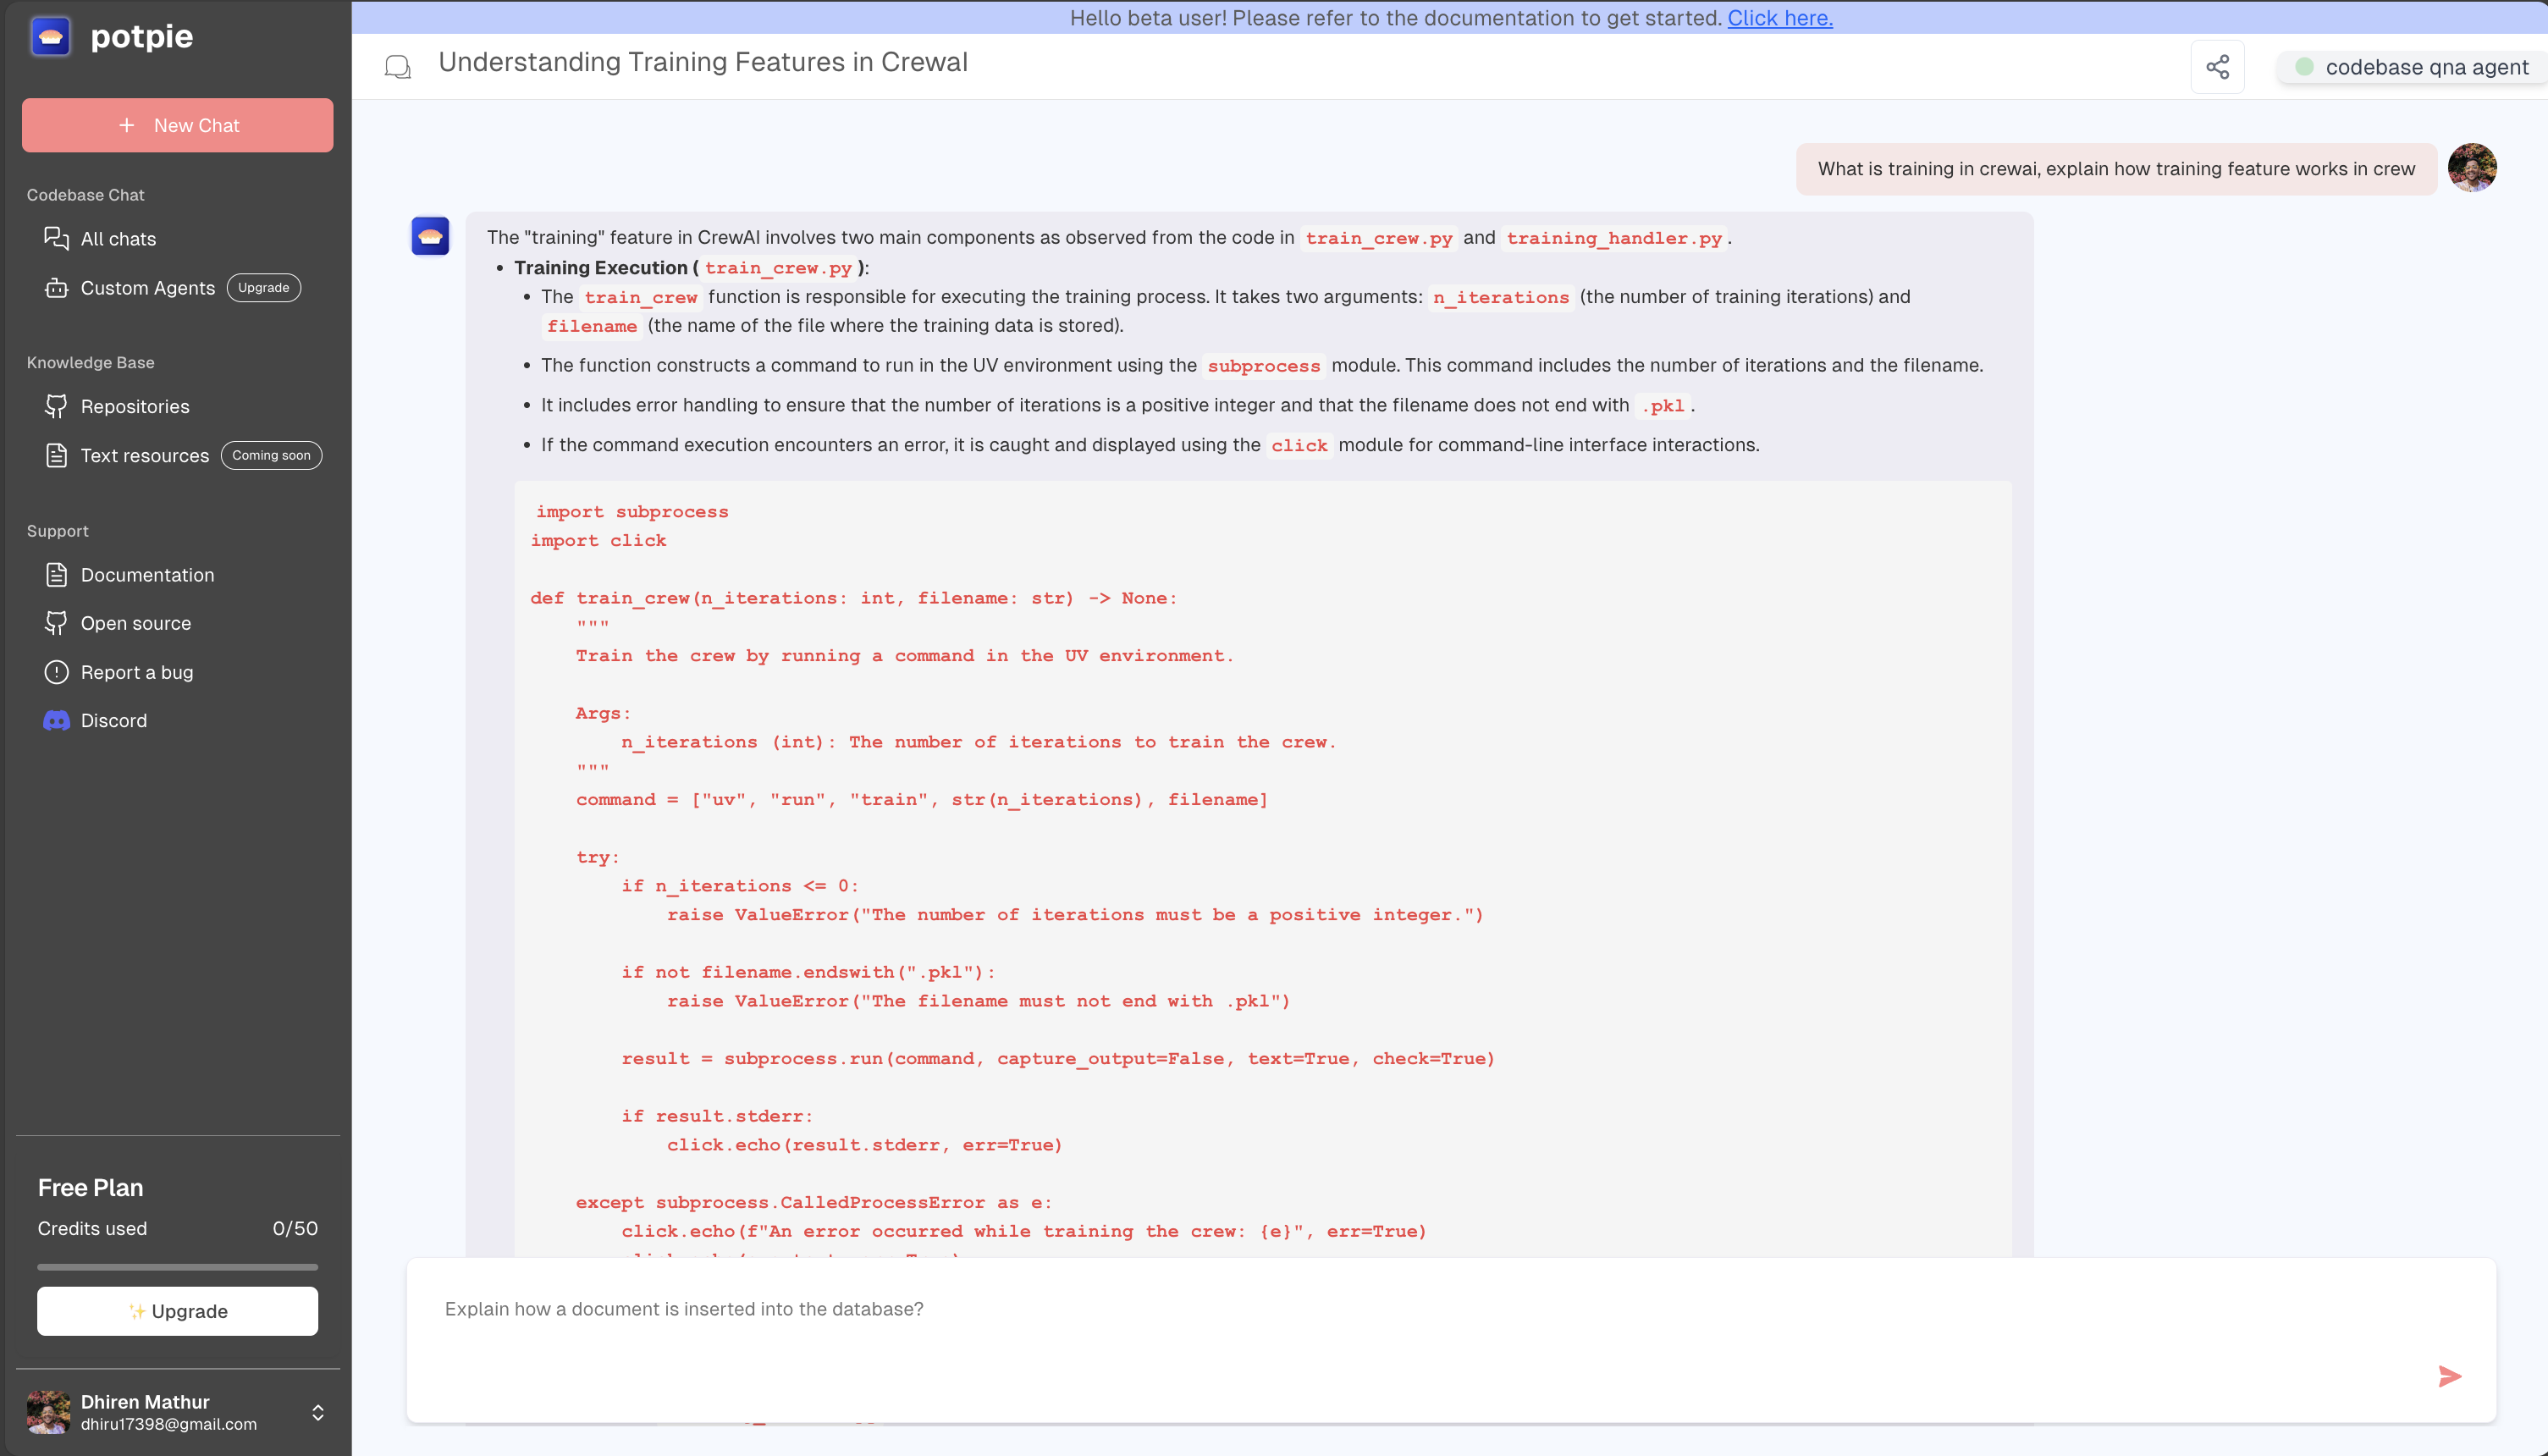Open the Documentation support page
Viewport: 2548px width, 1456px height.
tap(147, 575)
